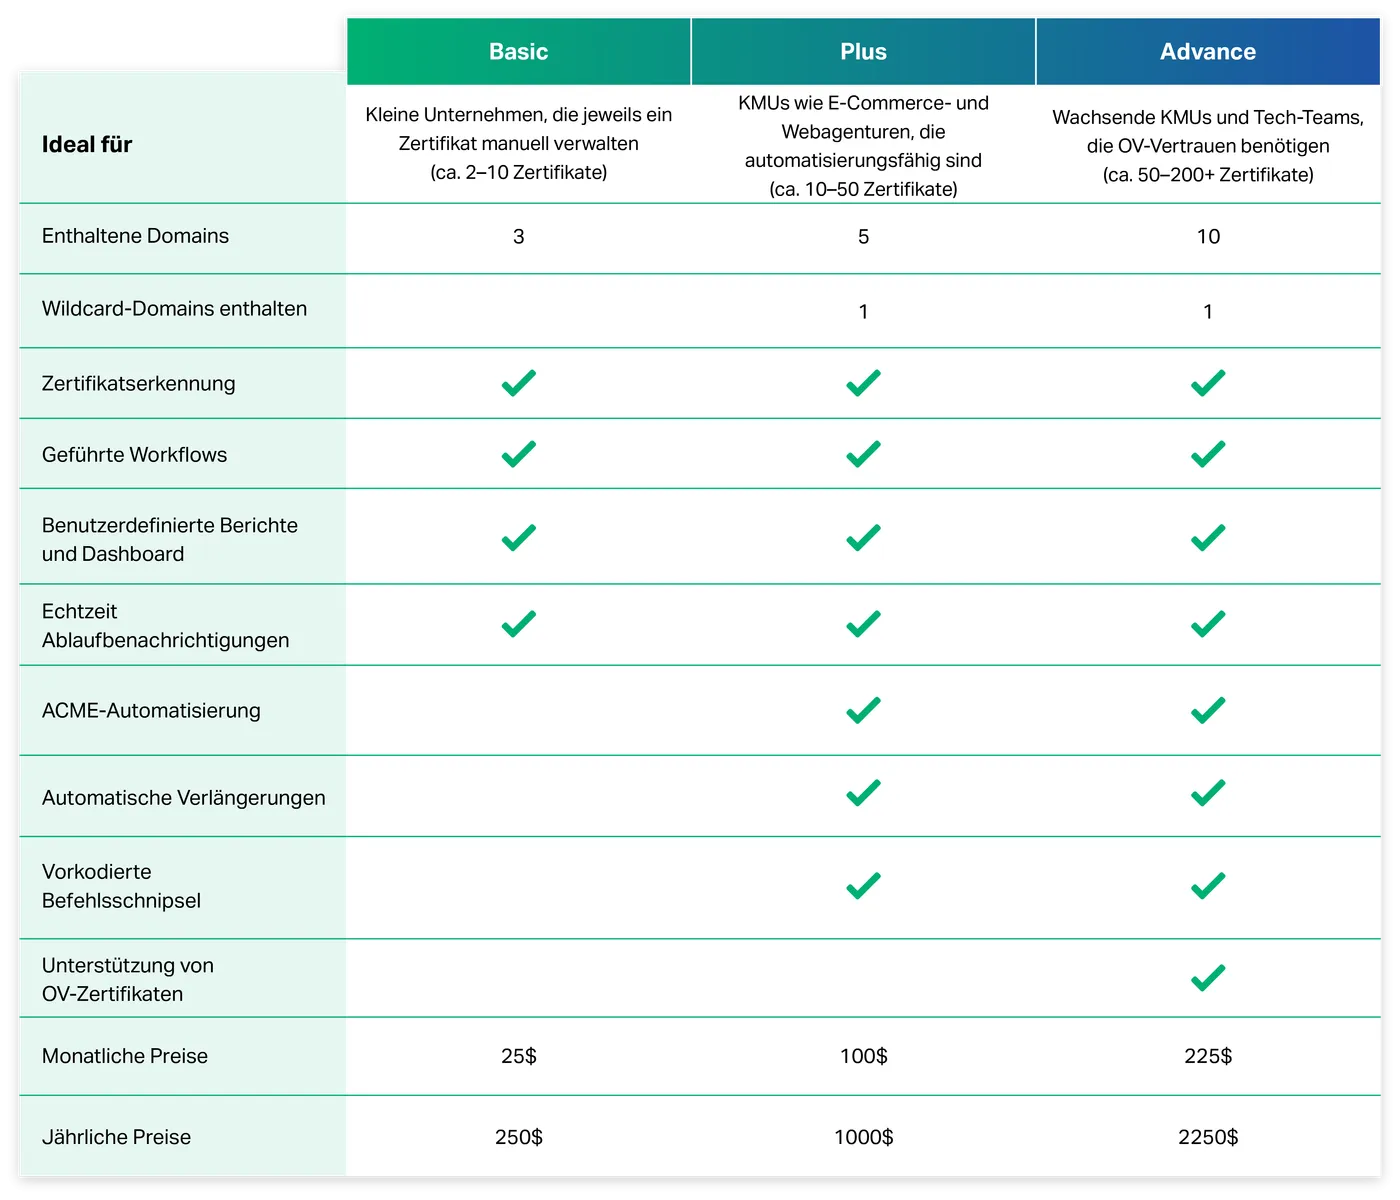Select the Basic plan column header
Image resolution: width=1400 pixels, height=1200 pixels.
(518, 52)
